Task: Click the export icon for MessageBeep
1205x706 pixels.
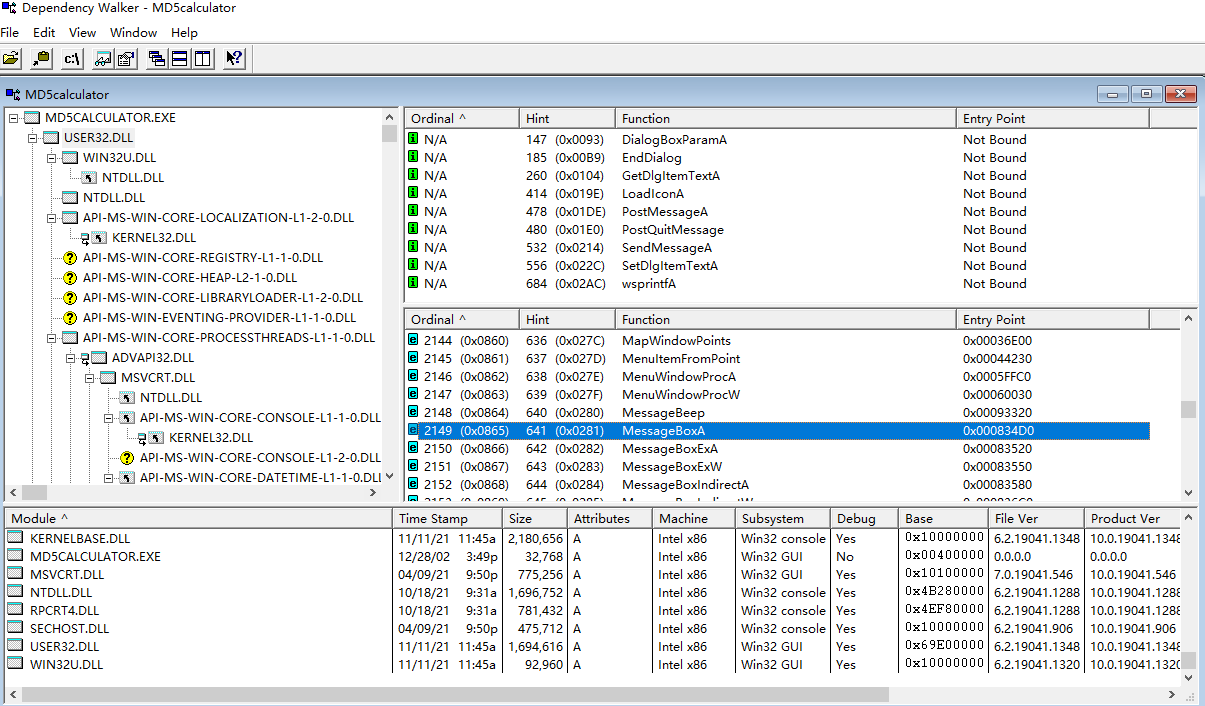Action: tap(413, 412)
